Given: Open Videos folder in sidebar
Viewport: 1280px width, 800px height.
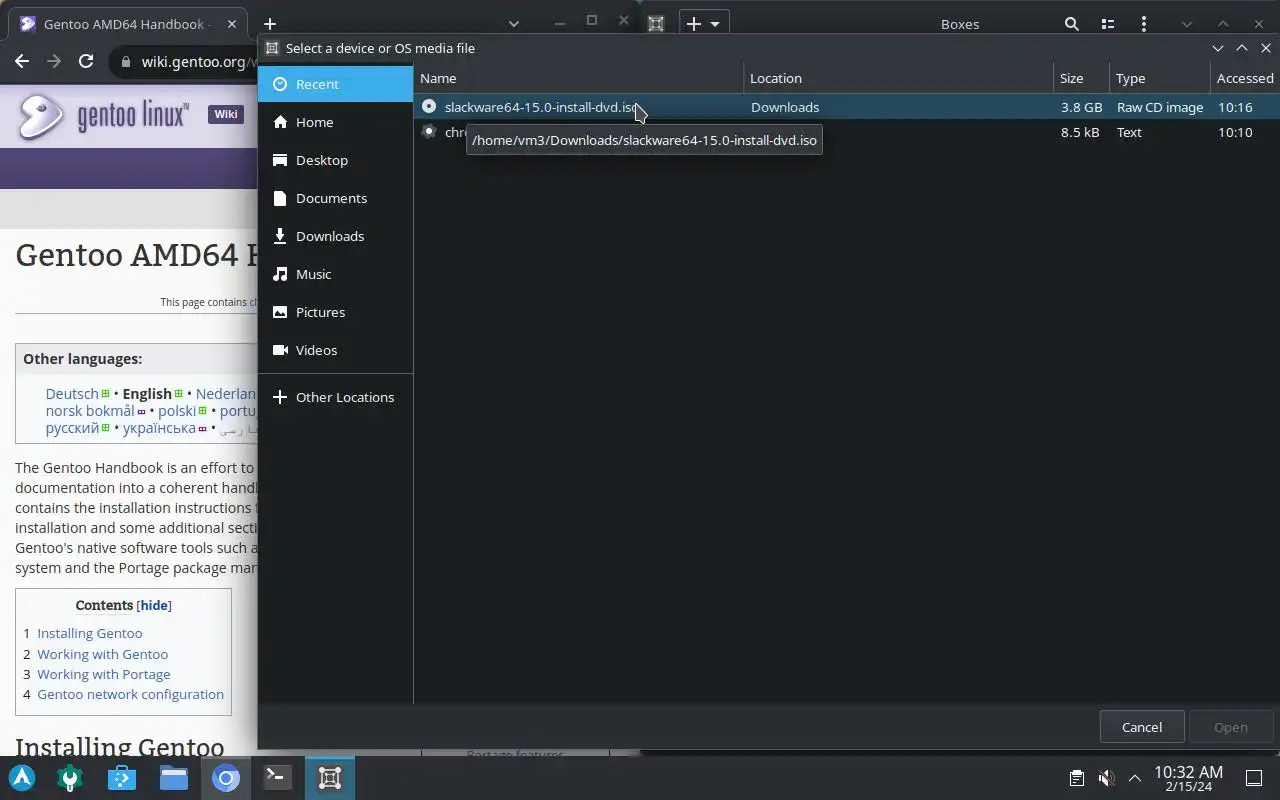Looking at the screenshot, I should coord(335,350).
